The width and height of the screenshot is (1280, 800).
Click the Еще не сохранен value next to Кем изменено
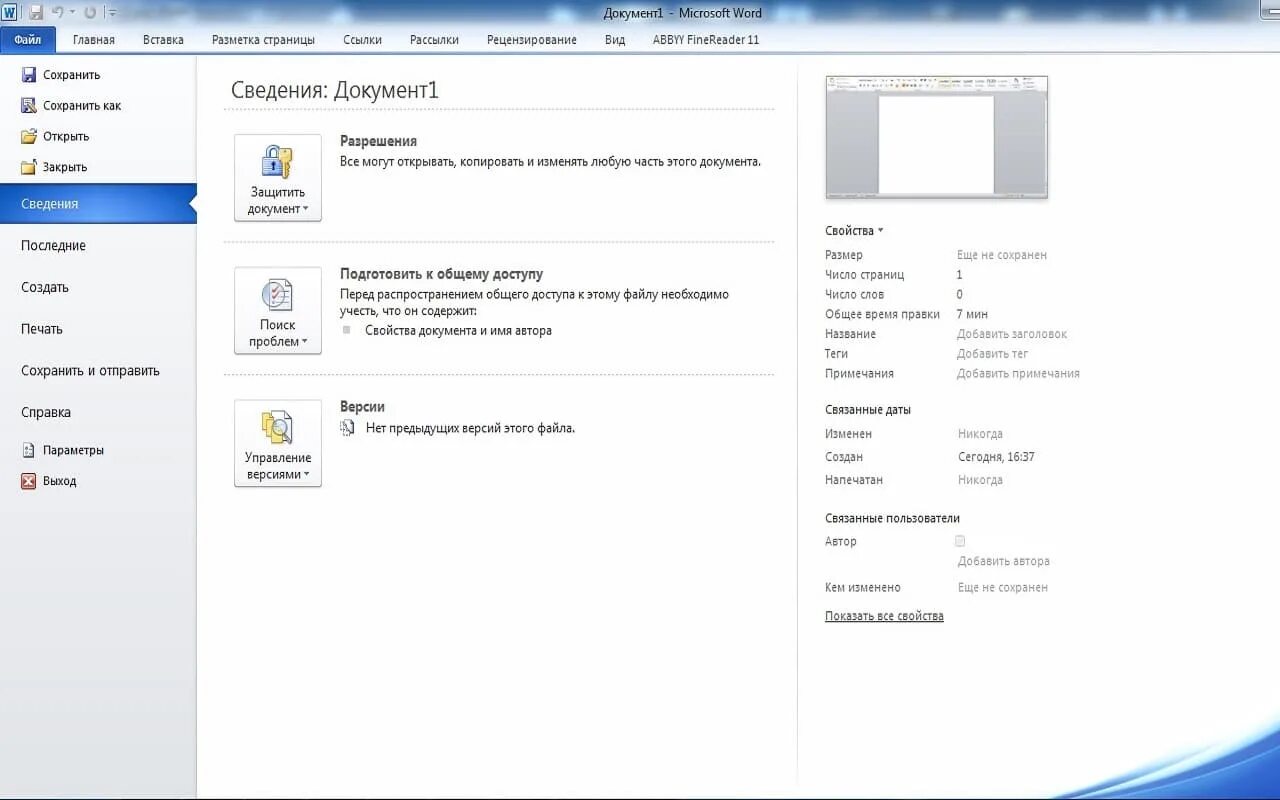[x=1003, y=588]
